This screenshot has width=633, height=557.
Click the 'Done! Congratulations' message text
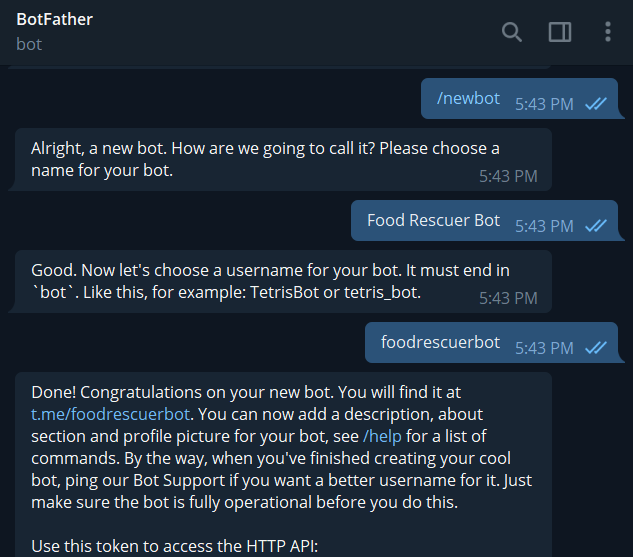[x=282, y=447]
